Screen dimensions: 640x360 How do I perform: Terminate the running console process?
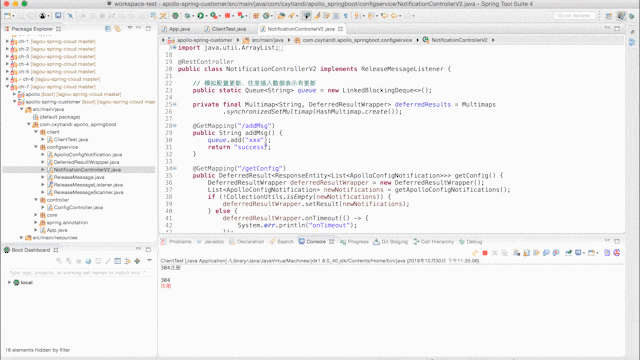(485, 253)
